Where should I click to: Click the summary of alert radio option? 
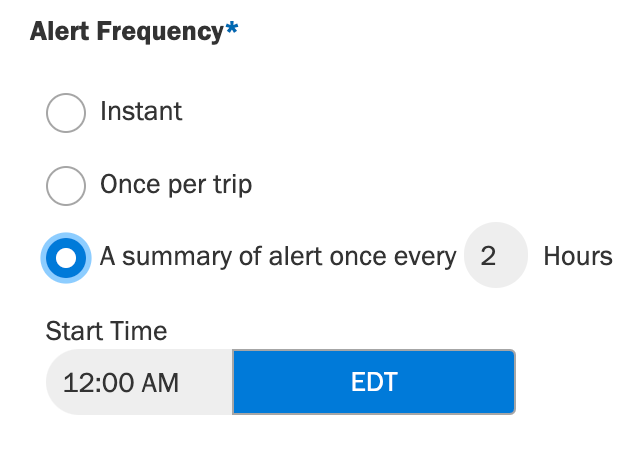(x=66, y=258)
